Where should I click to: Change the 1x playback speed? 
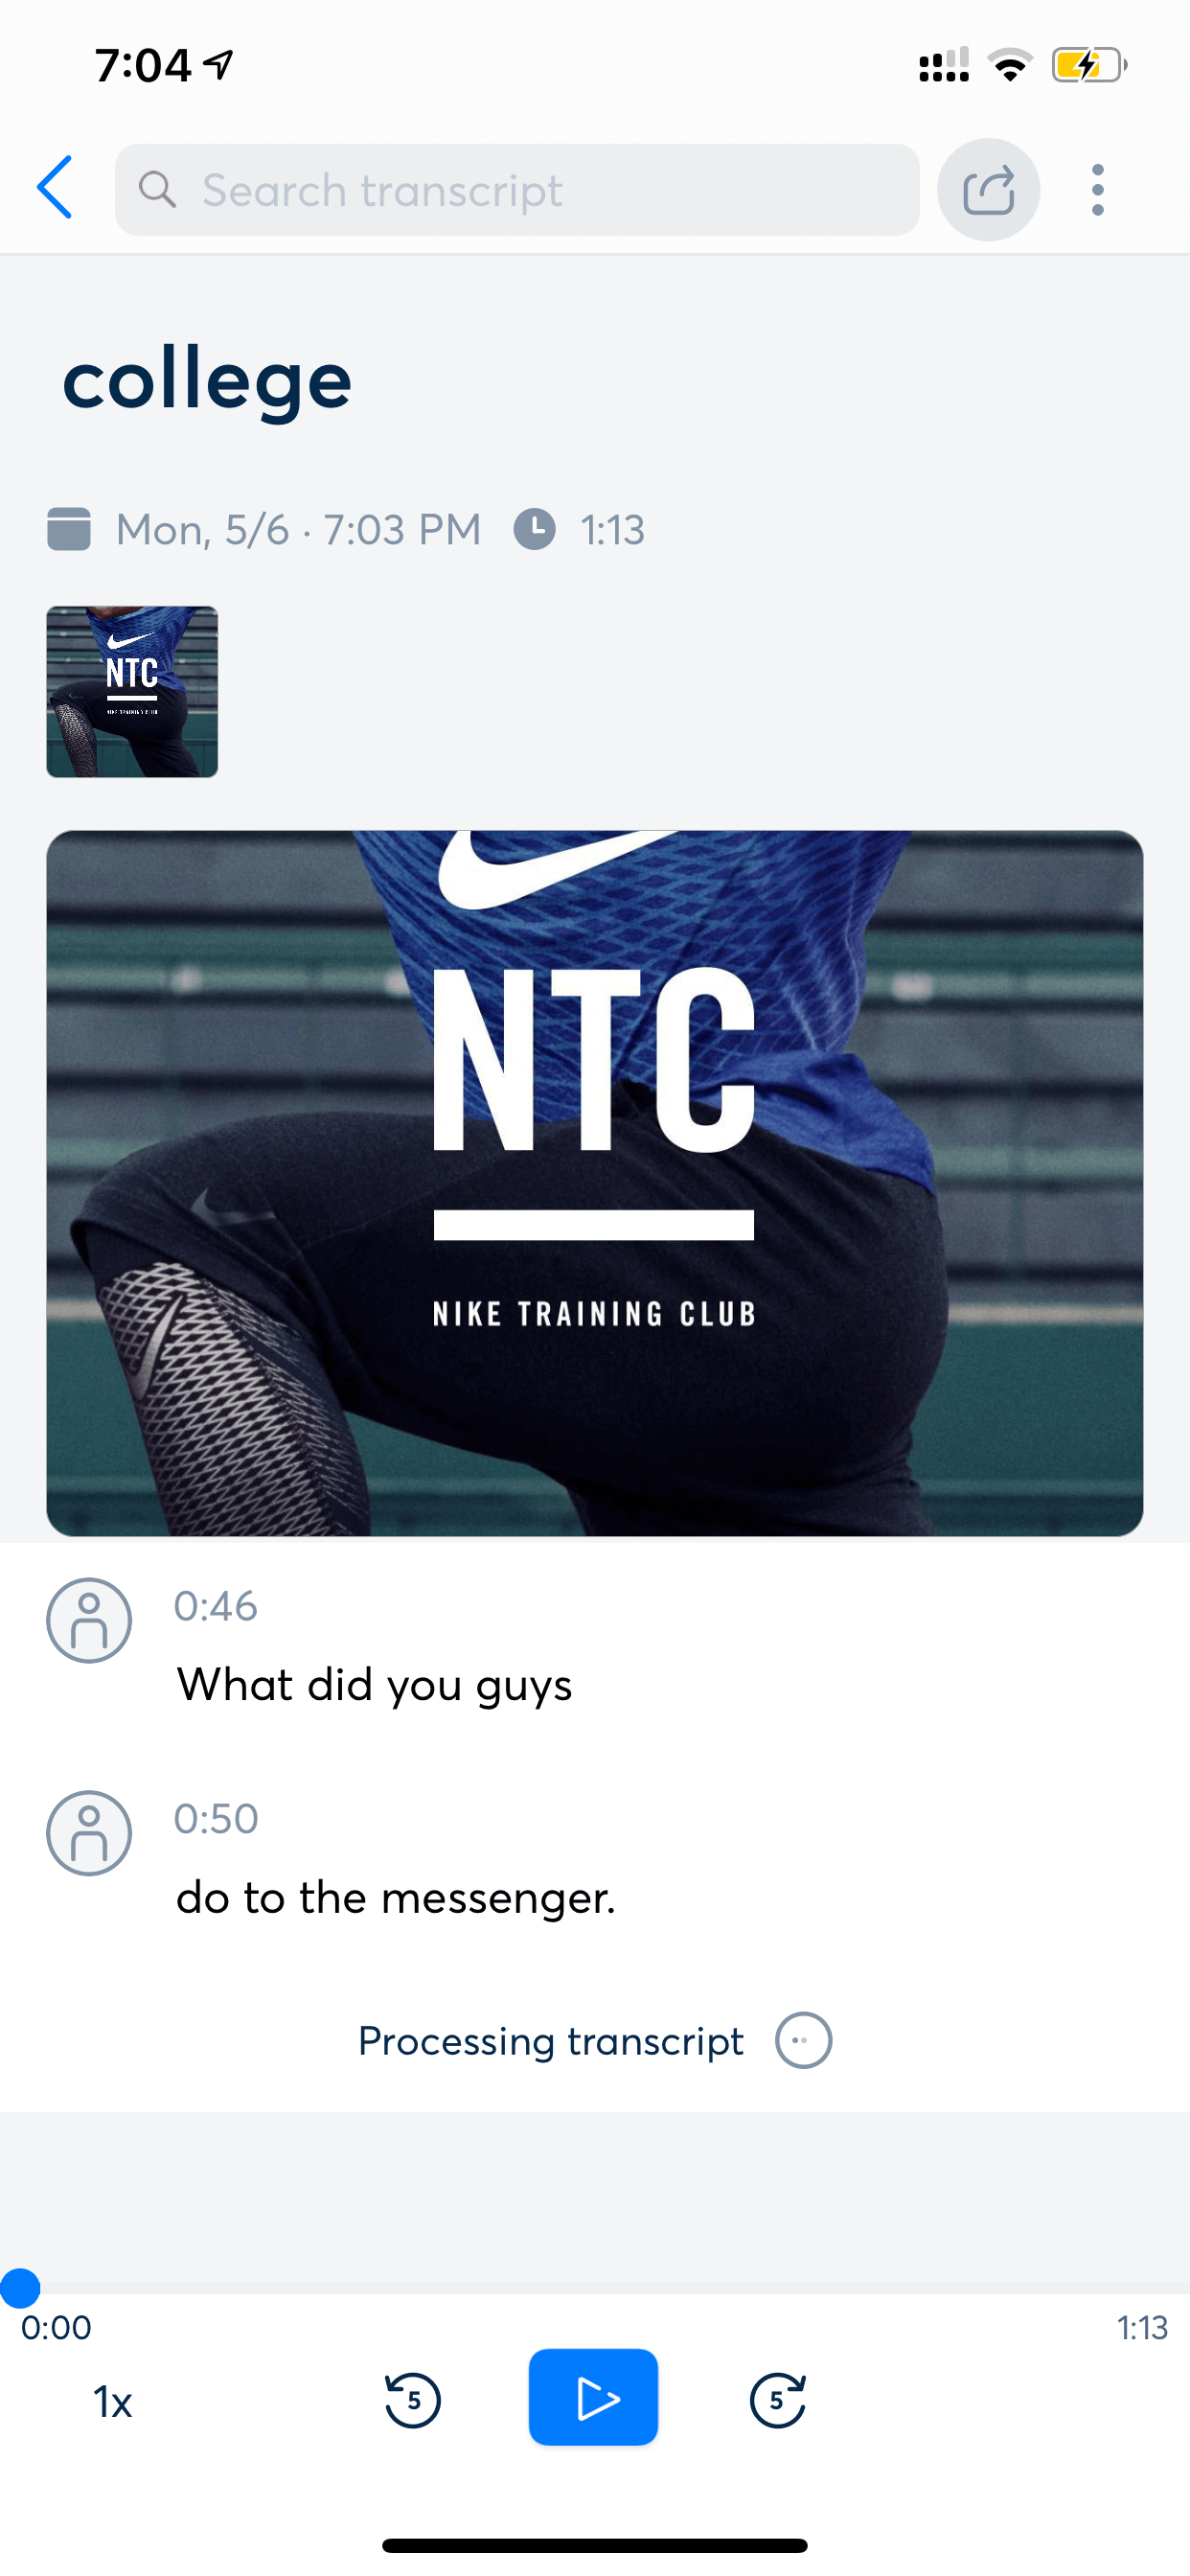tap(113, 2402)
